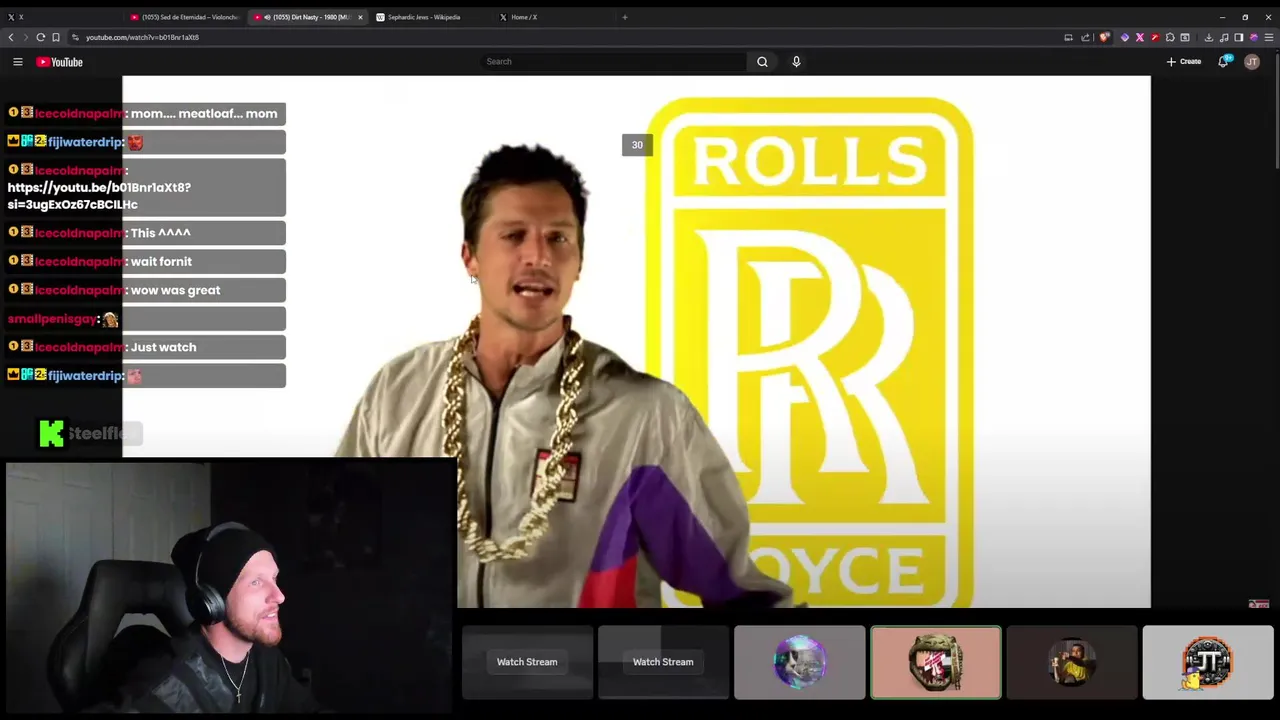Close the Dirt Nasty tab

(360, 17)
